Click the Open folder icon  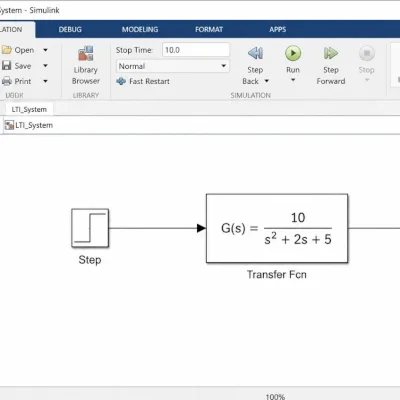coord(6,50)
